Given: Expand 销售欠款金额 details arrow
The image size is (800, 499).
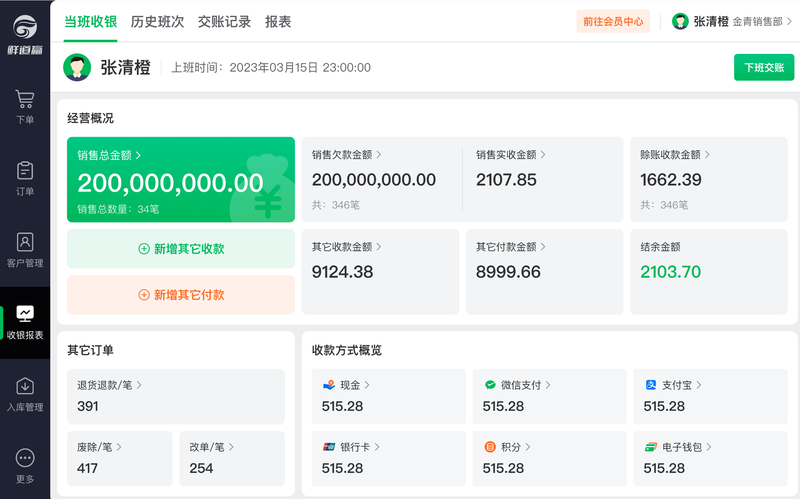Looking at the screenshot, I should pos(379,155).
